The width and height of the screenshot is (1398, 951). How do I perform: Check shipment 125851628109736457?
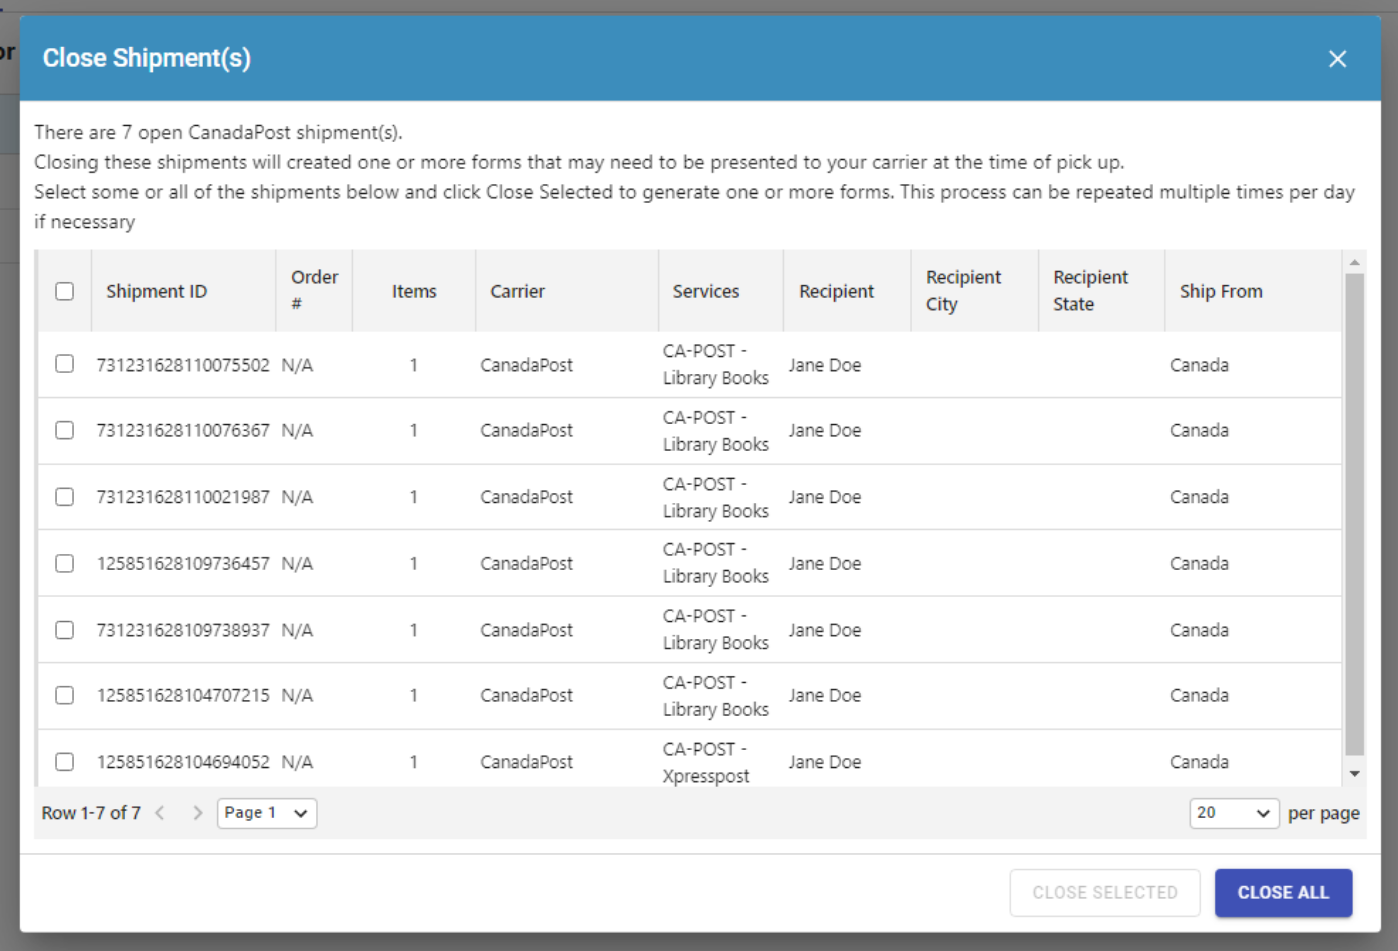pyautogui.click(x=65, y=563)
